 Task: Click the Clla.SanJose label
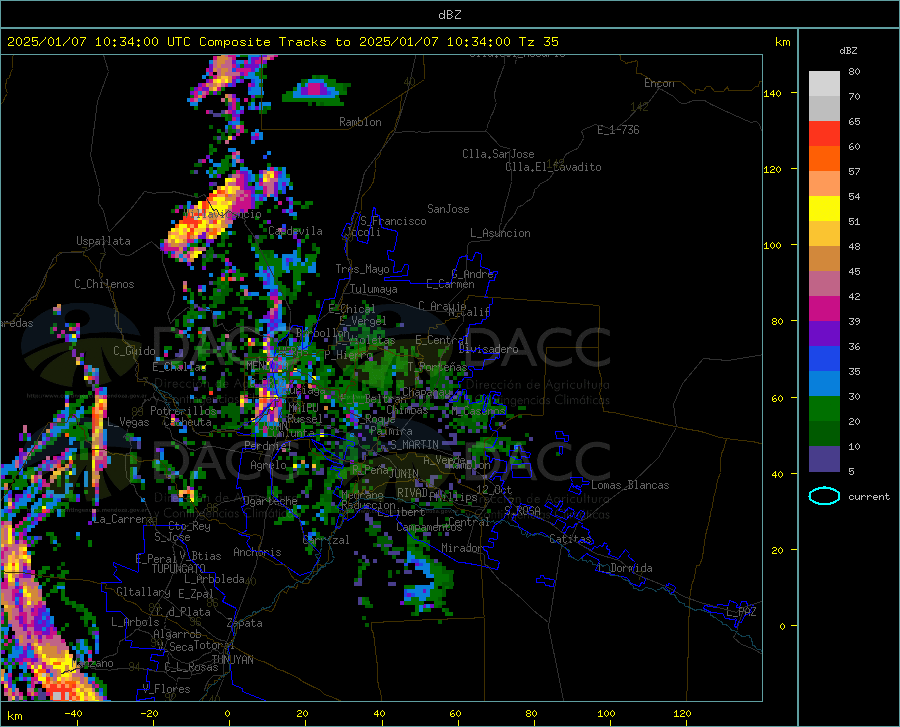498,154
